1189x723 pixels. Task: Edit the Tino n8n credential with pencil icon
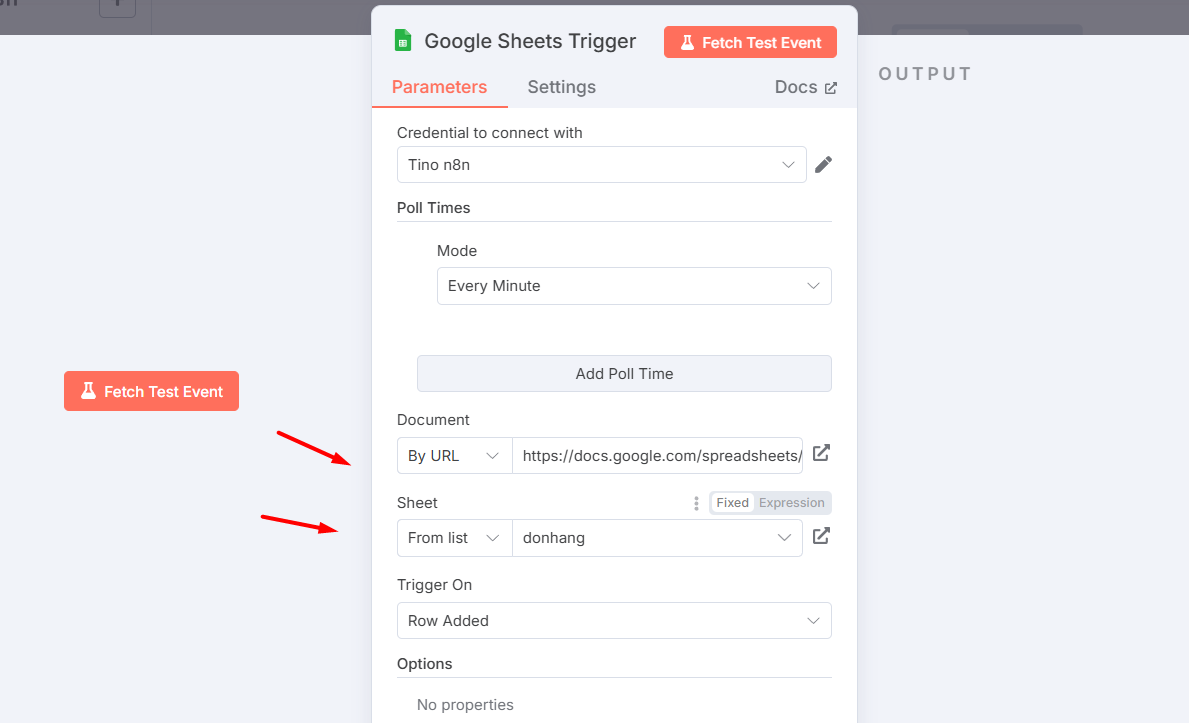click(823, 165)
